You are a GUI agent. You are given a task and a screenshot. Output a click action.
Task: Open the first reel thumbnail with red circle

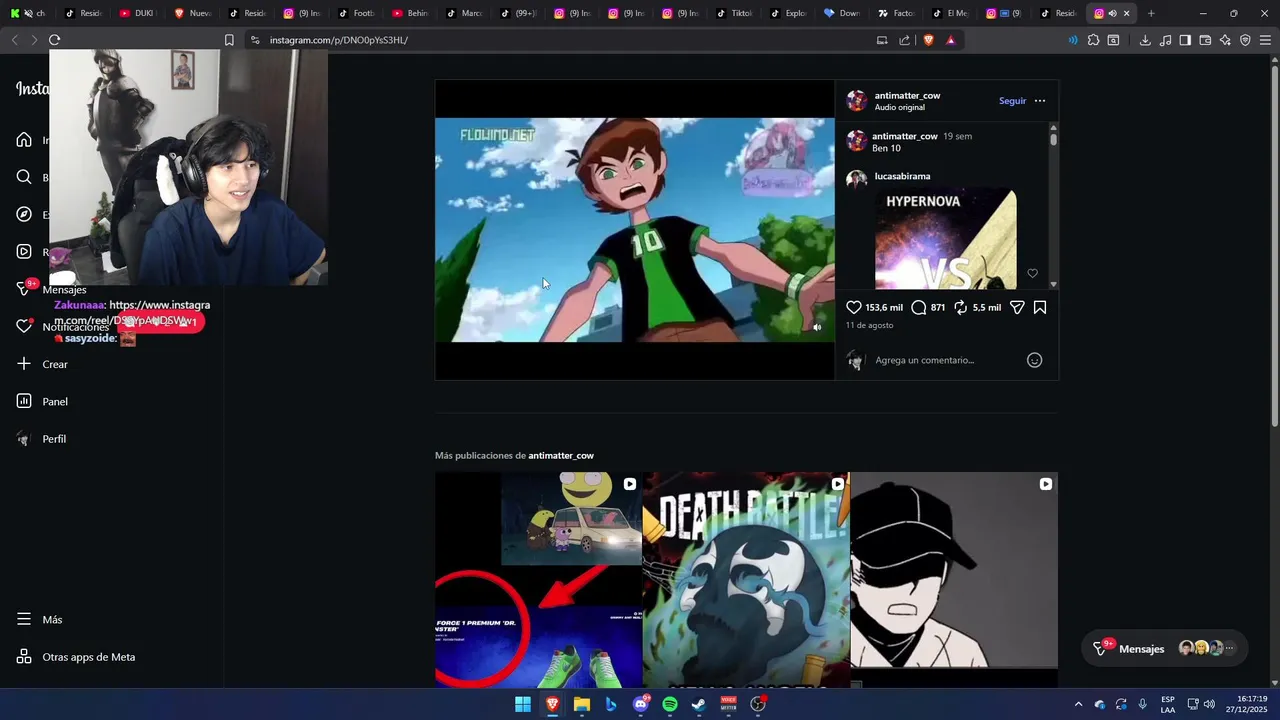[x=538, y=579]
